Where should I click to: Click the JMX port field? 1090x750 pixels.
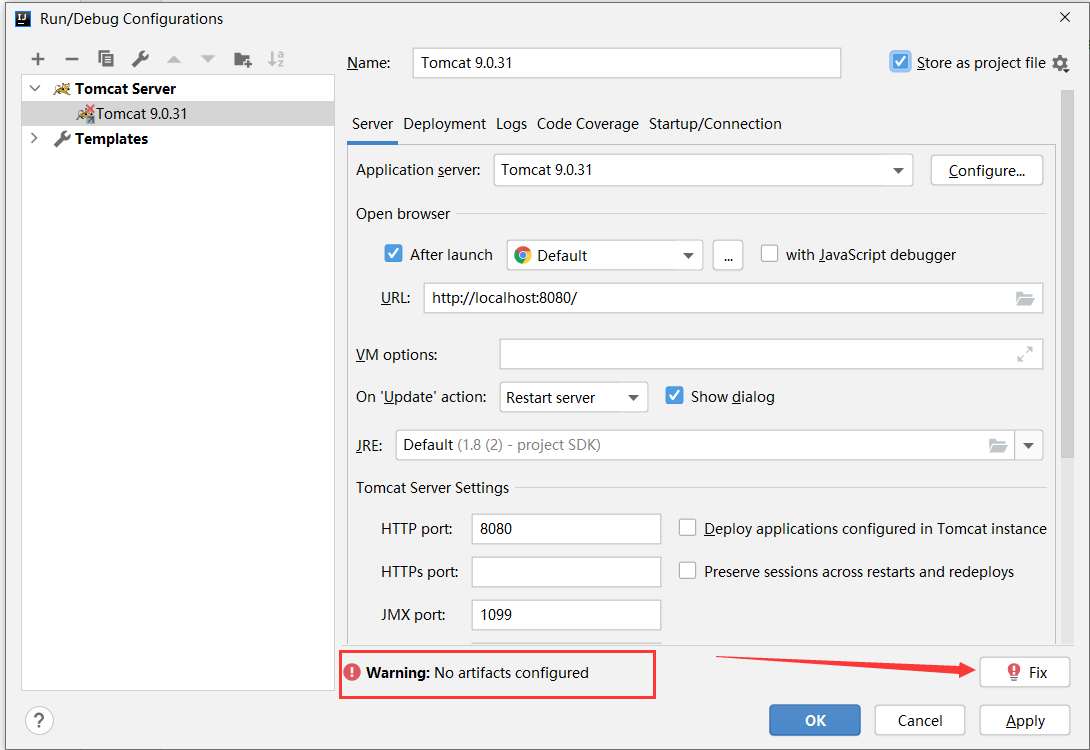(x=566, y=615)
